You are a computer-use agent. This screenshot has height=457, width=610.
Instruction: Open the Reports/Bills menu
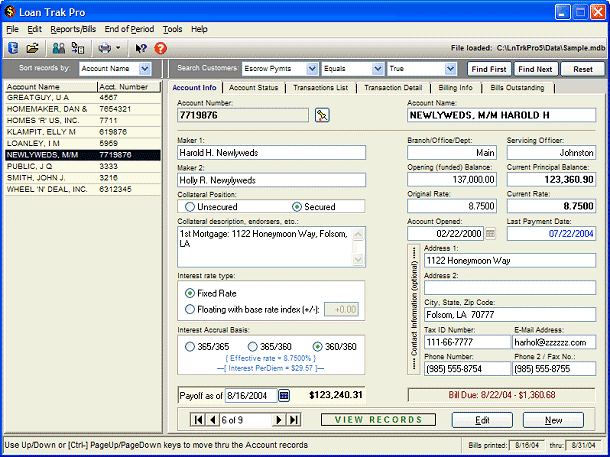coord(73,29)
